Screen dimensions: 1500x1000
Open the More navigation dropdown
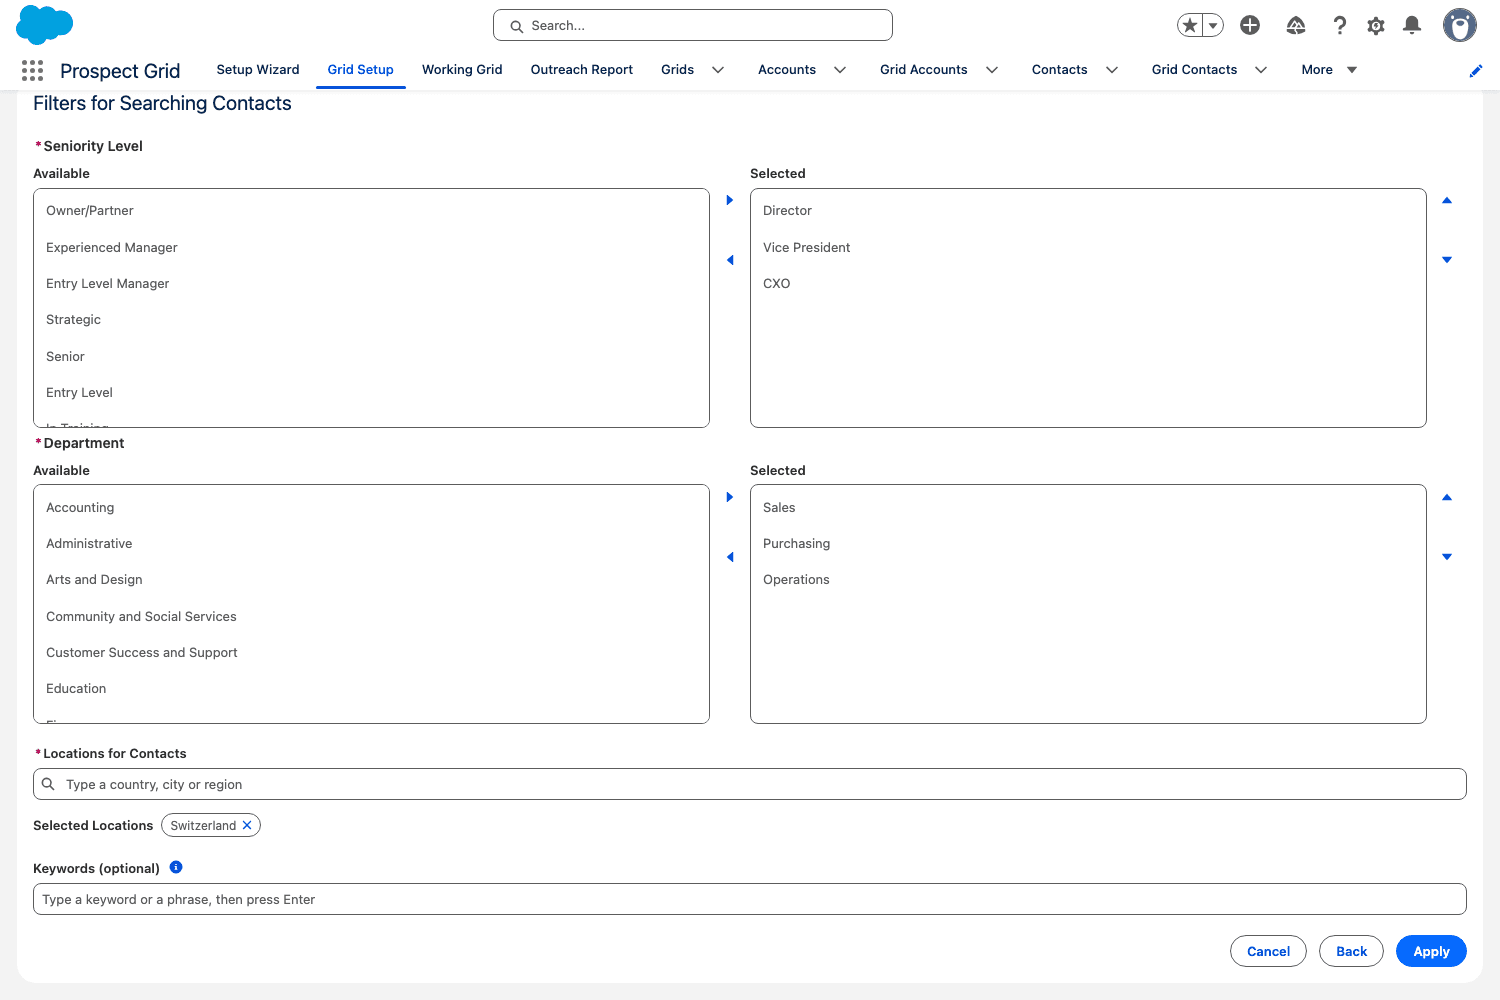click(x=1329, y=70)
